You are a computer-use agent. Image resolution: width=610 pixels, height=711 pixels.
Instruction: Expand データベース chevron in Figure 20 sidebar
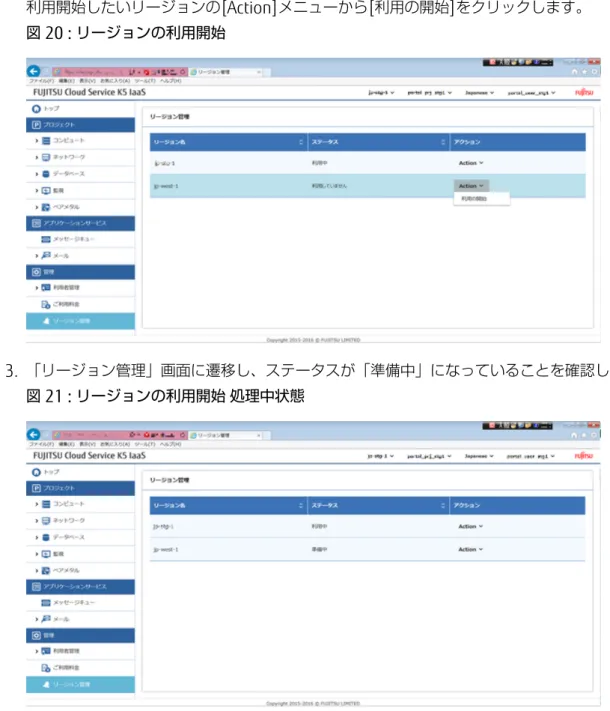click(x=37, y=174)
